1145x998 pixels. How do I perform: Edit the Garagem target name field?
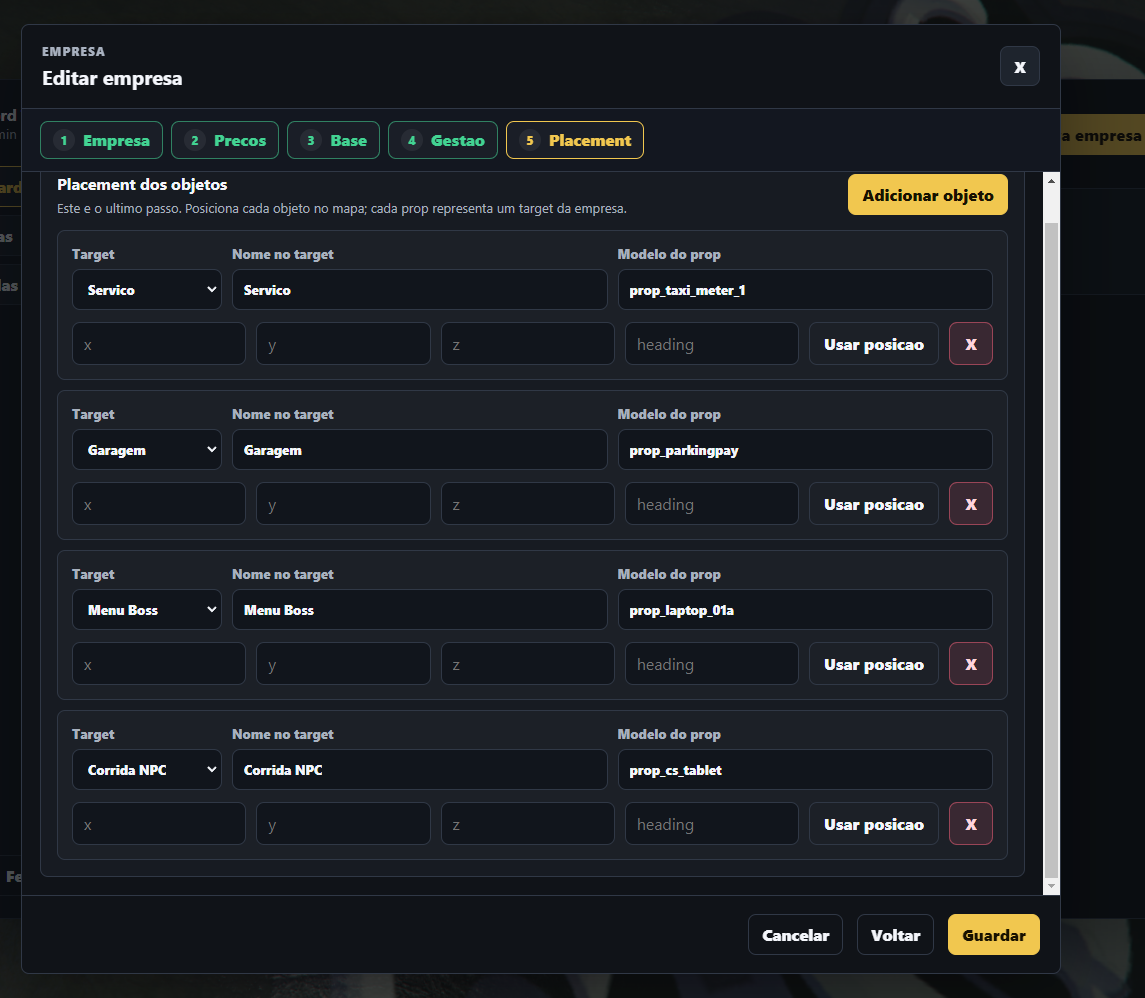point(420,450)
